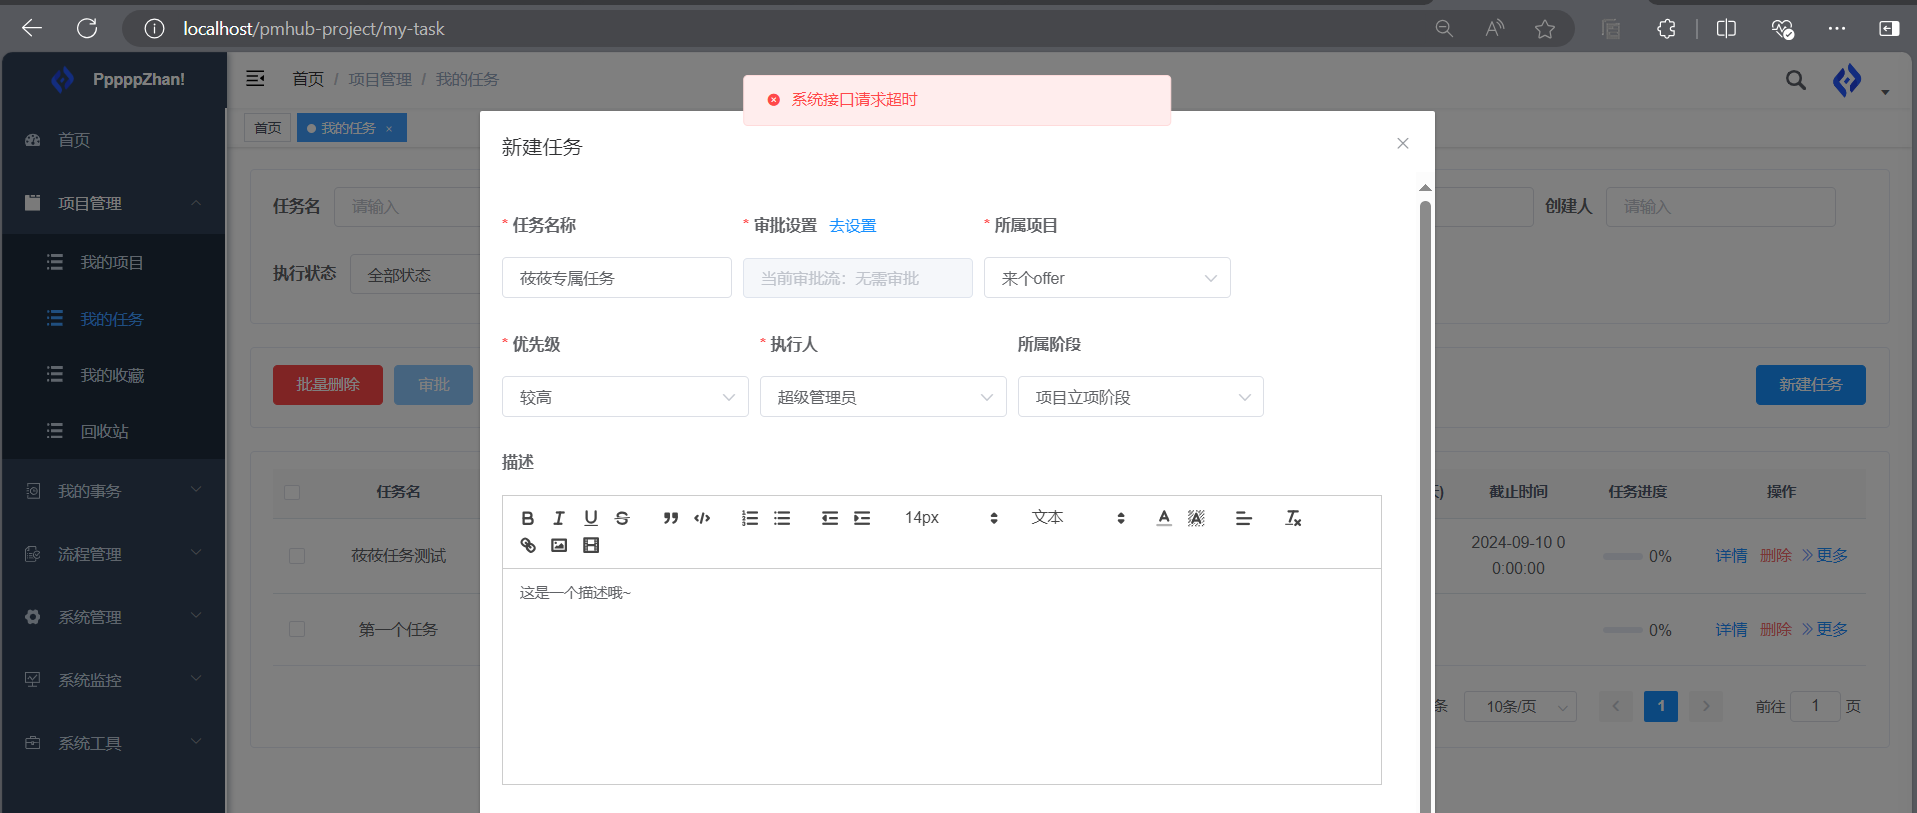Click 删除 in the second task row

(x=1776, y=630)
